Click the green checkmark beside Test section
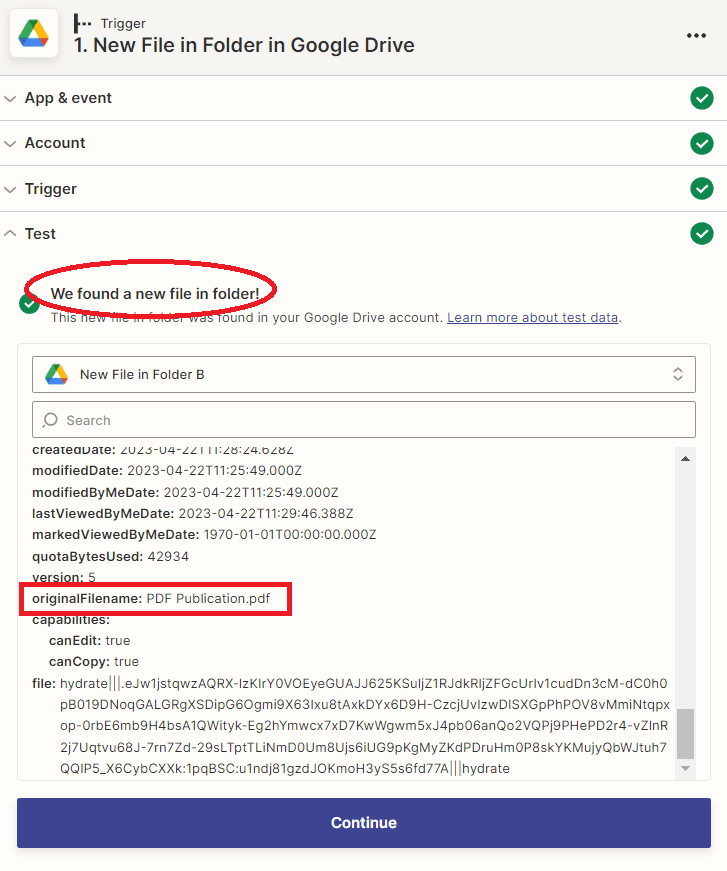 pyautogui.click(x=702, y=233)
